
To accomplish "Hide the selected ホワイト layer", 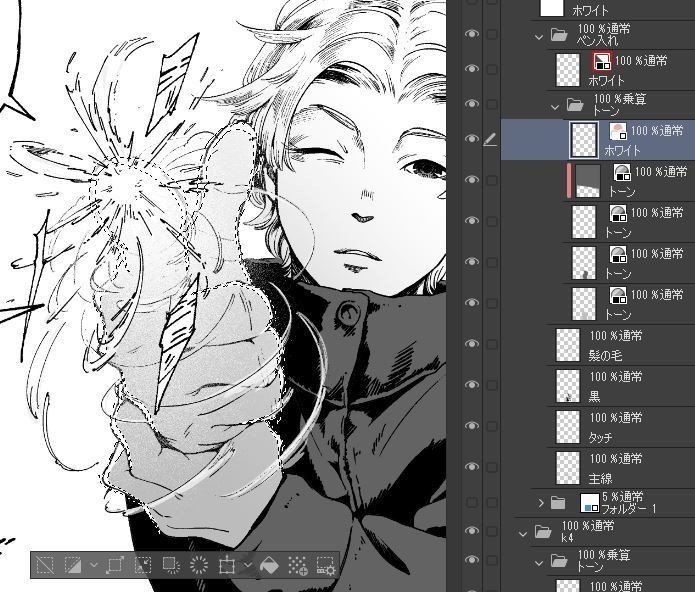I will (x=472, y=139).
